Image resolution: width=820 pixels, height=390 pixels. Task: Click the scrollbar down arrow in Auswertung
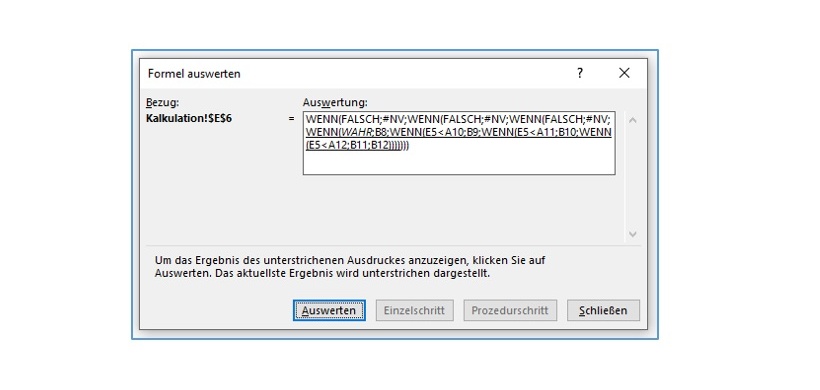point(632,234)
